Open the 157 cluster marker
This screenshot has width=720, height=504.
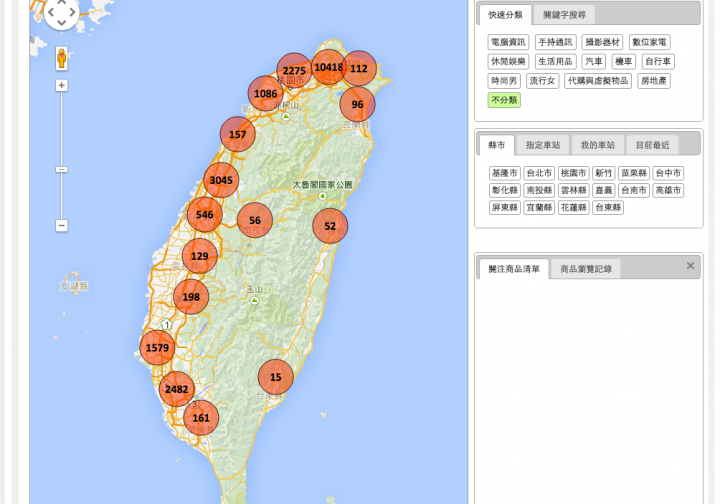coord(237,134)
